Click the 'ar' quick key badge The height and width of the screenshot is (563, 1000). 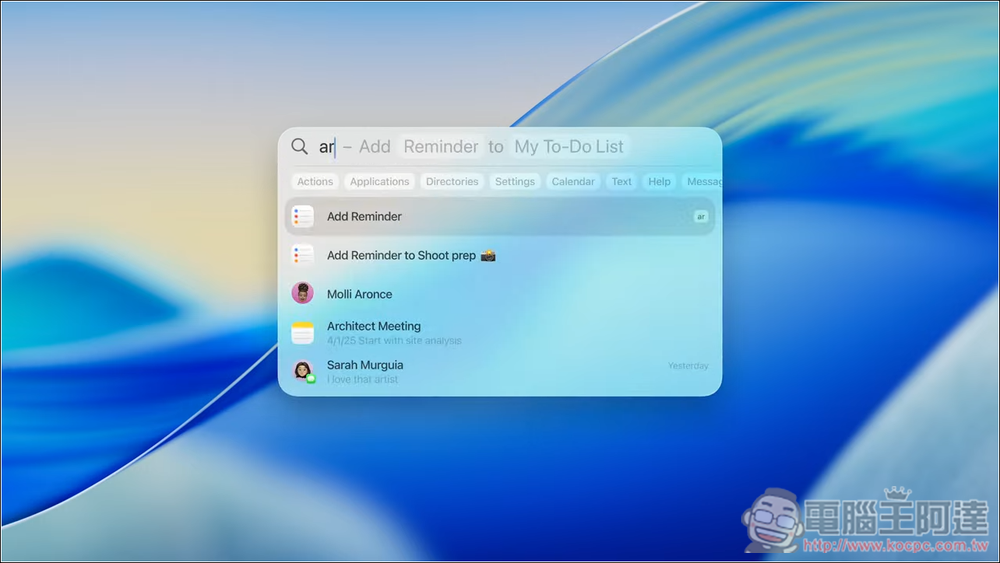701,217
